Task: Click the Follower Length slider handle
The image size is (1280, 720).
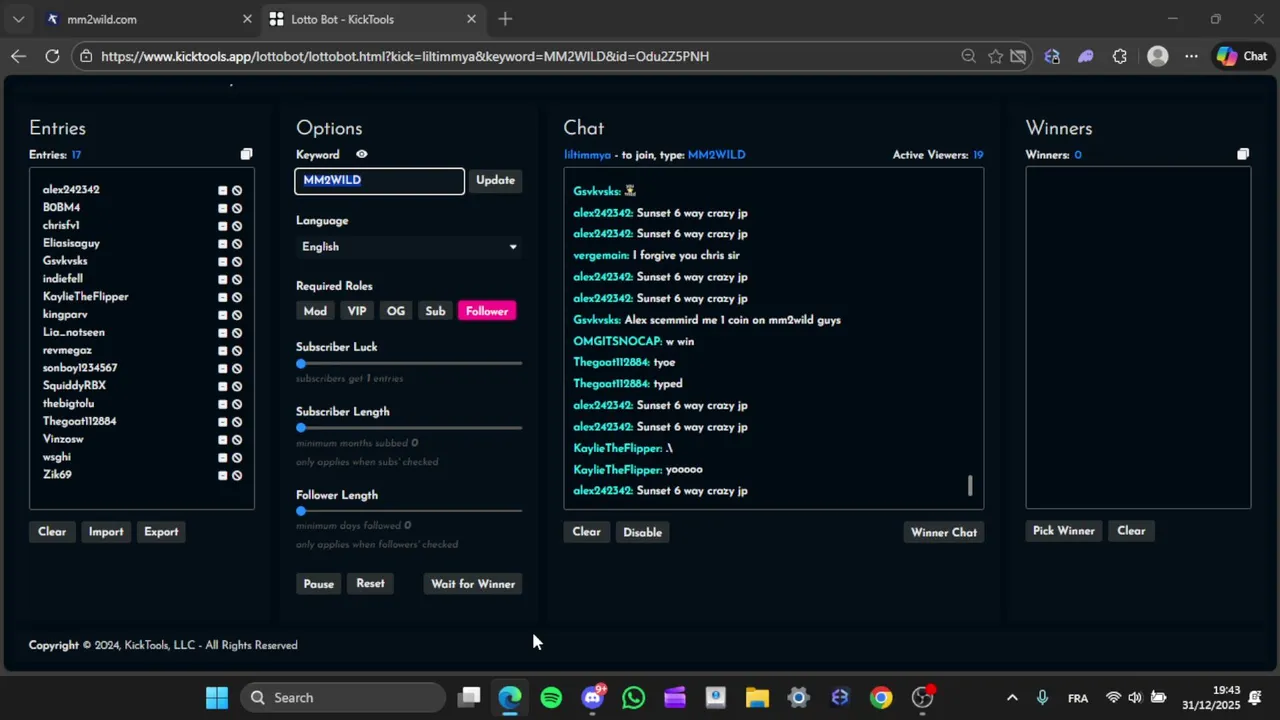Action: (x=301, y=512)
